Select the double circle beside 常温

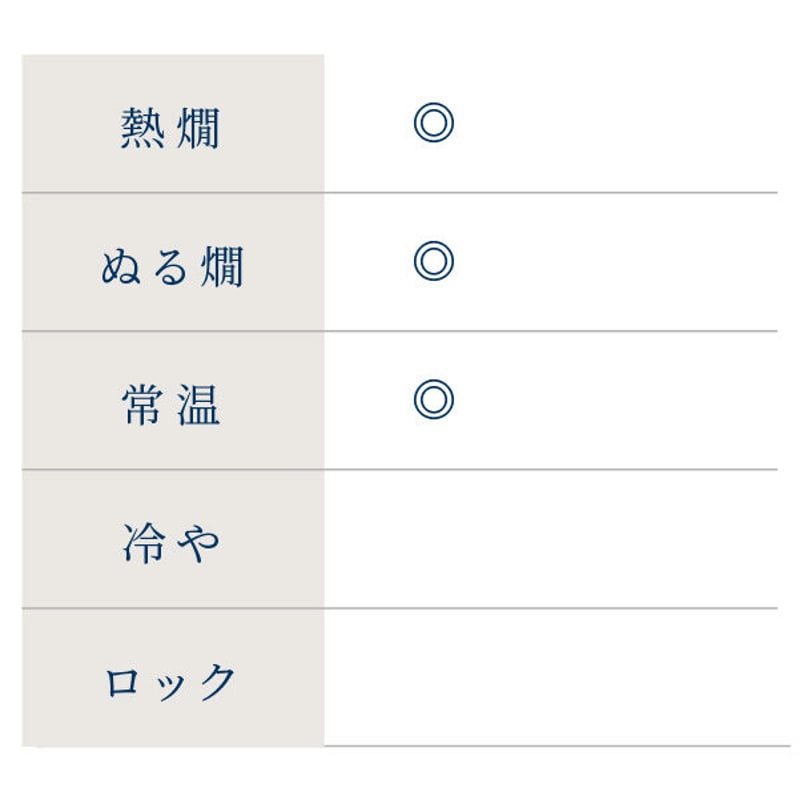tap(434, 399)
